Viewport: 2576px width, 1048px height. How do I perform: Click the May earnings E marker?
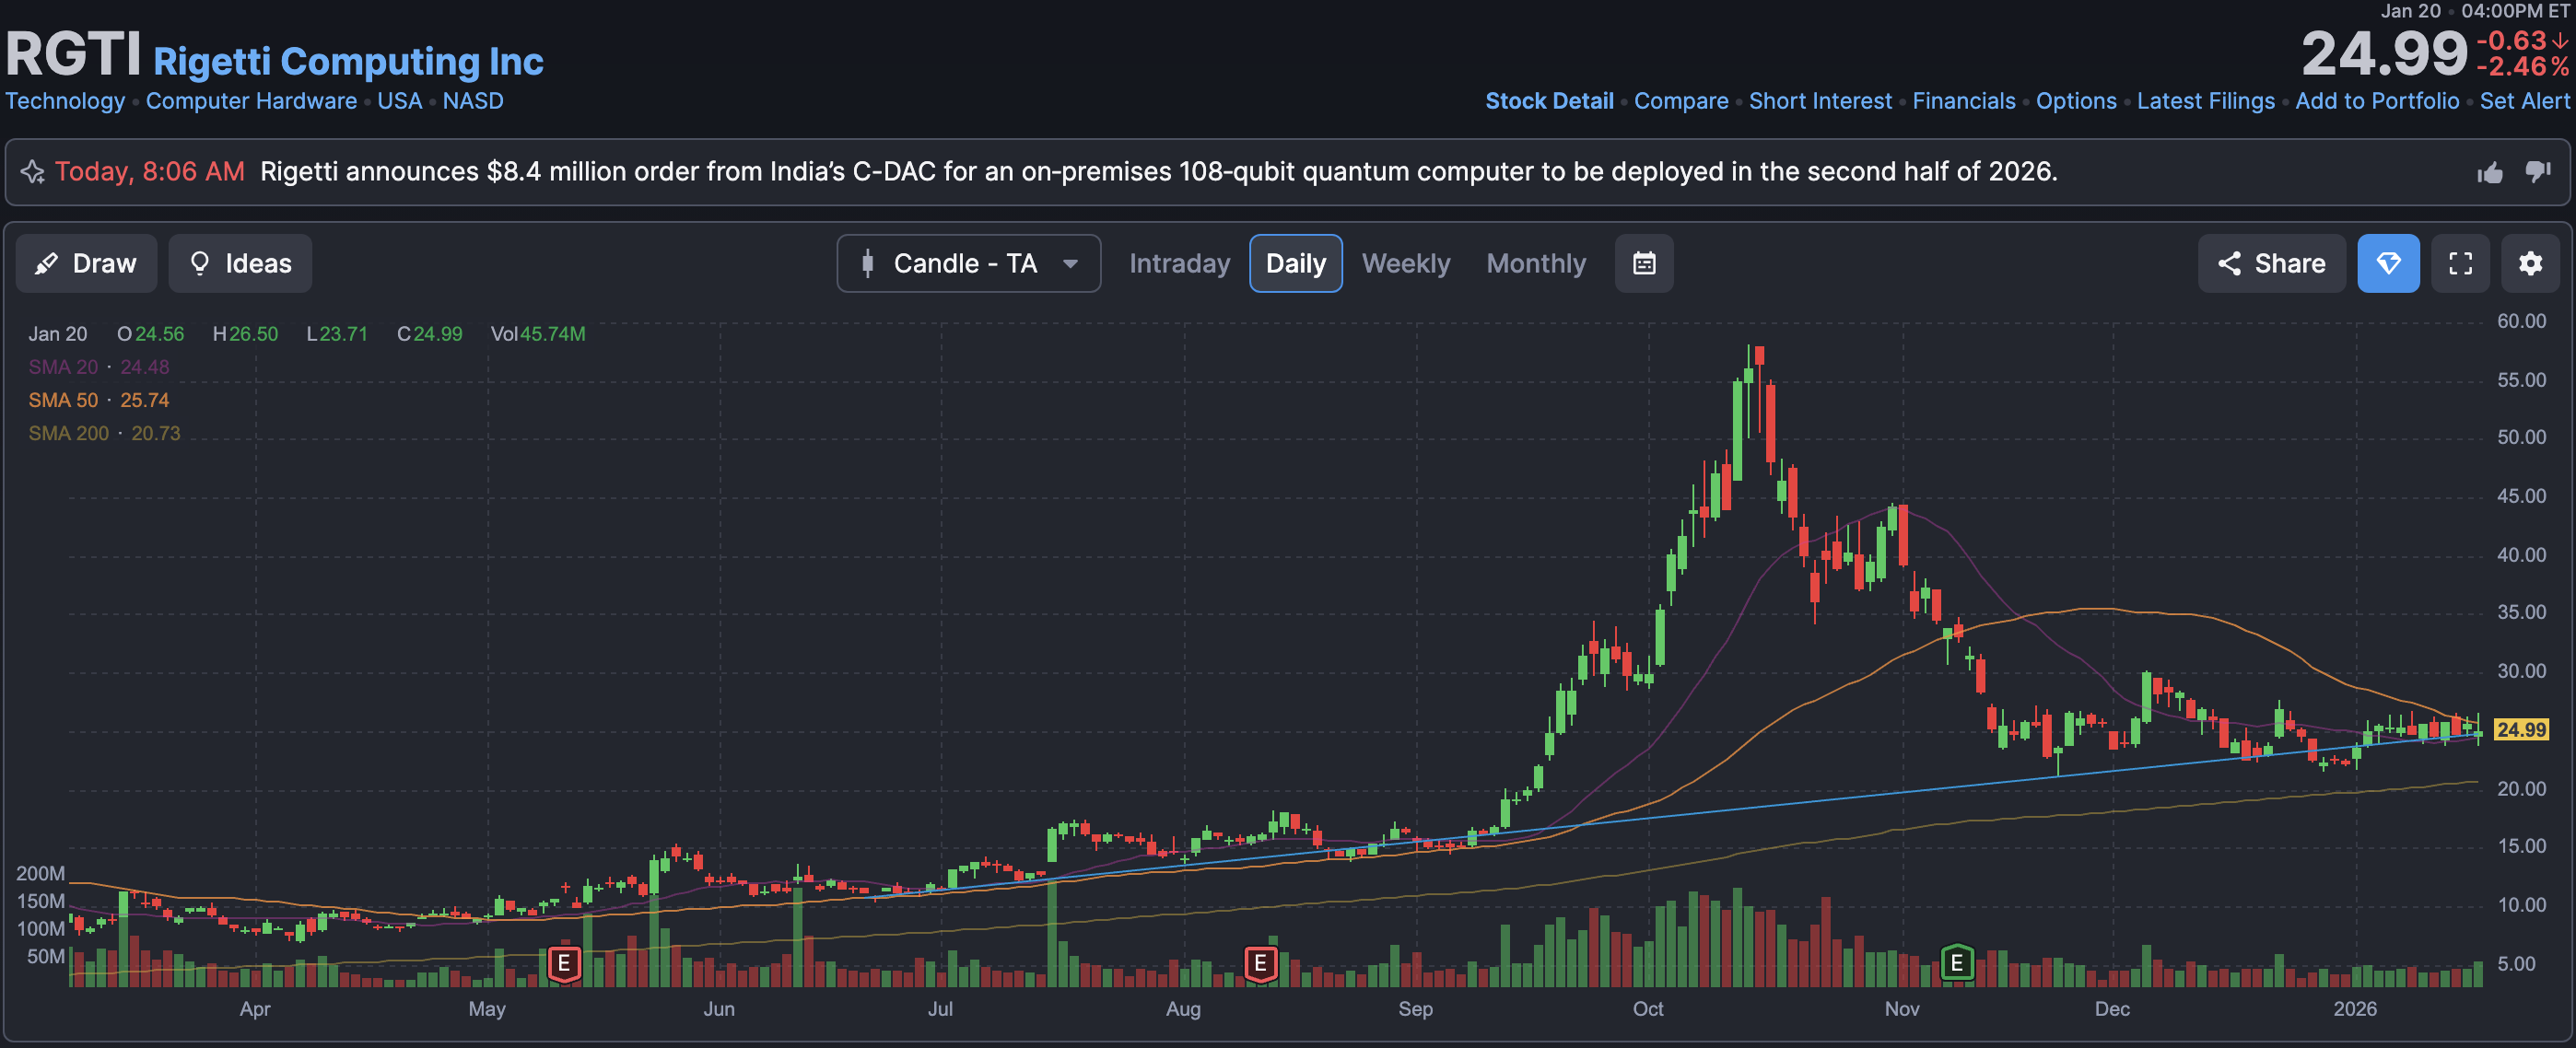564,963
